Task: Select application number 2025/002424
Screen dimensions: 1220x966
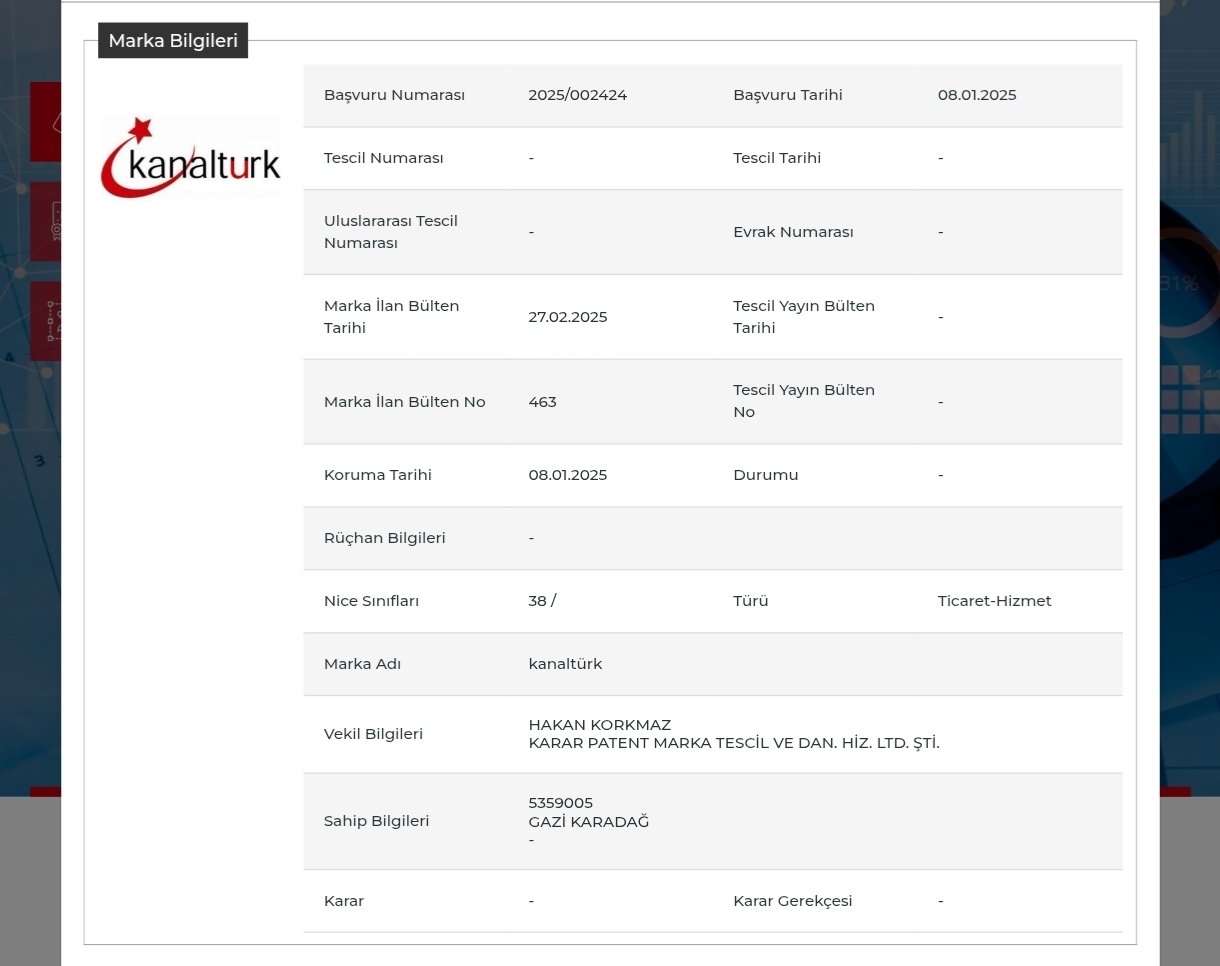Action: click(x=577, y=95)
